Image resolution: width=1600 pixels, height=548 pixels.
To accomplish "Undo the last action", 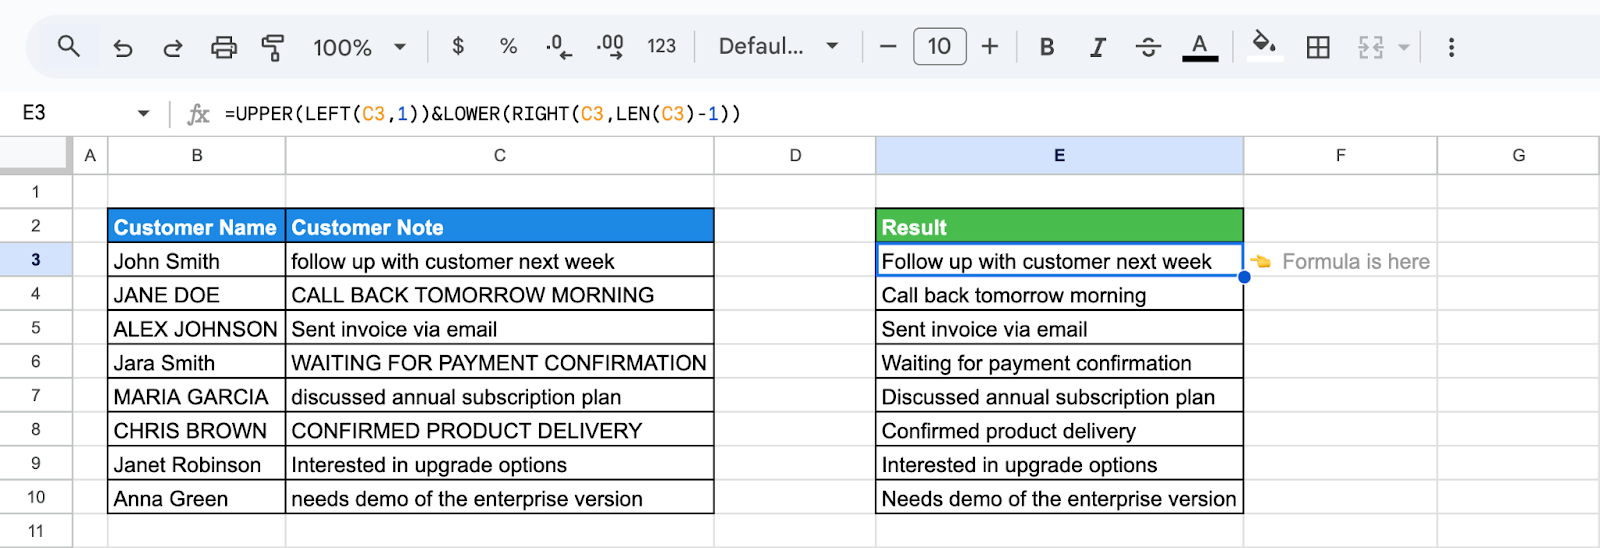I will tap(122, 47).
